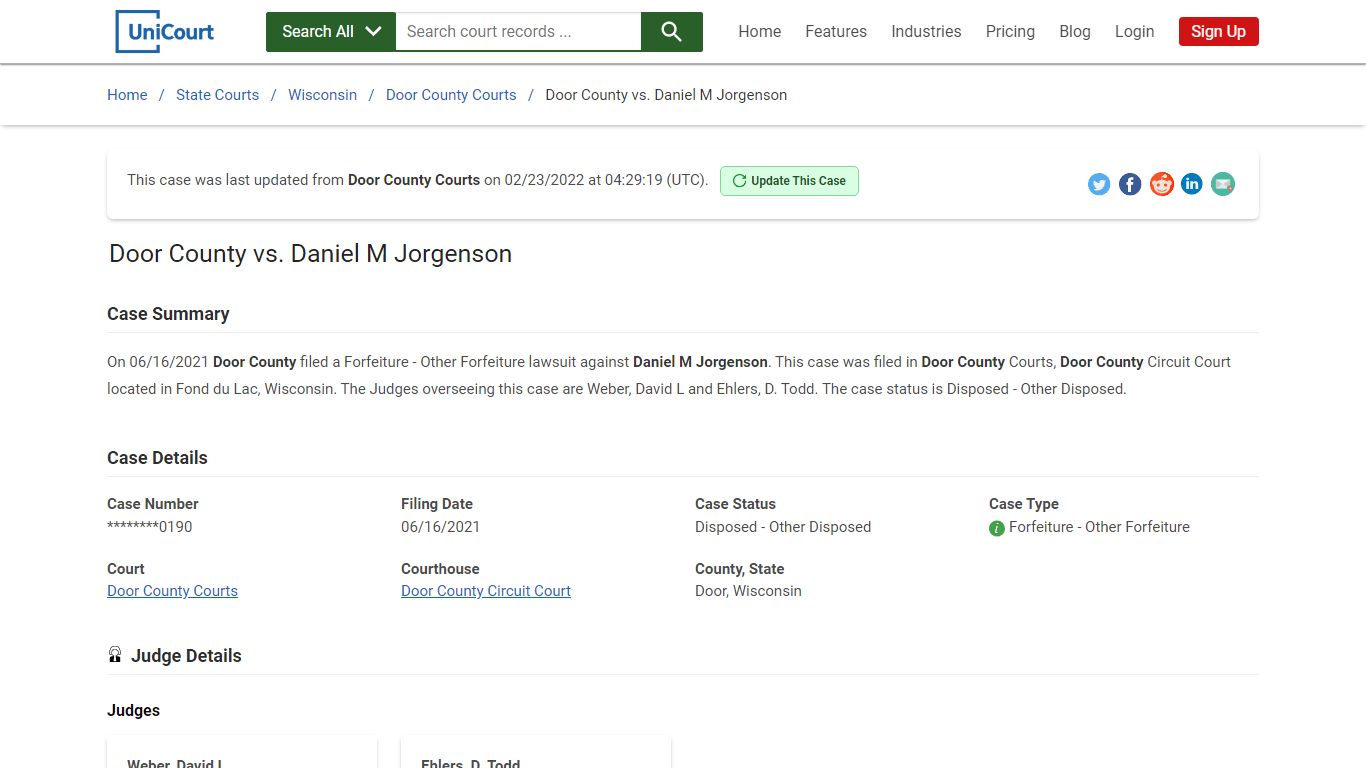Viewport: 1366px width, 768px height.
Task: Share case on Reddit
Action: pyautogui.click(x=1161, y=184)
